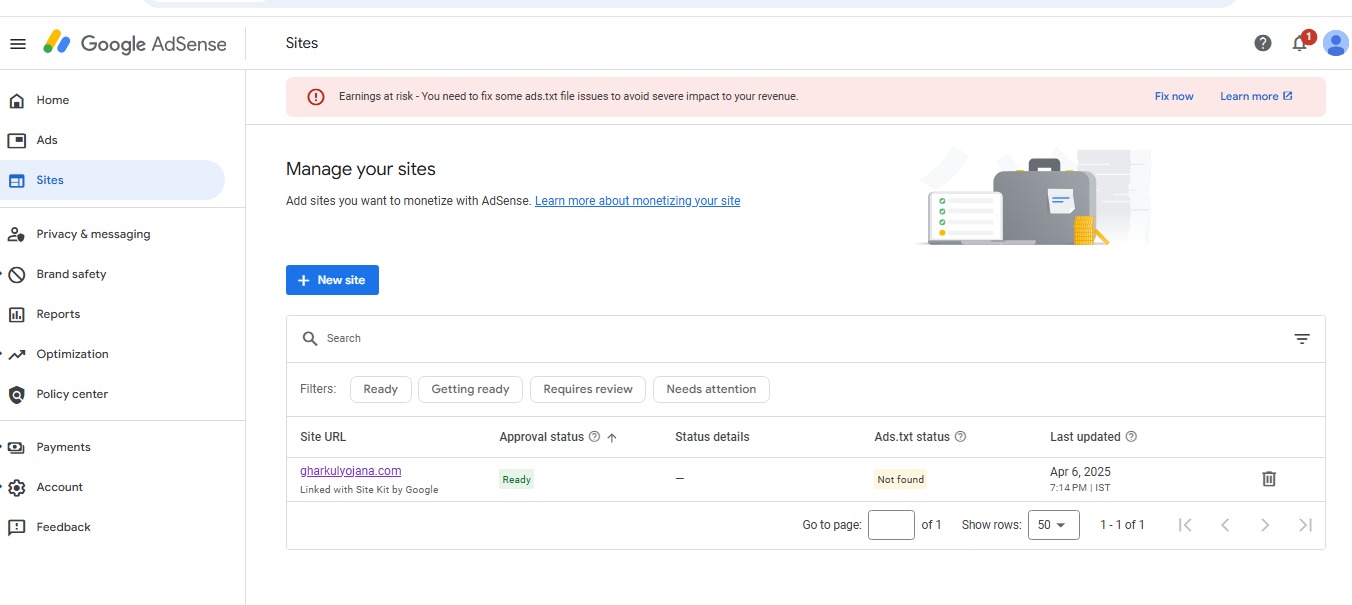Viewport: 1352px width, 605px height.
Task: Click Fix now in the warning banner
Action: (1174, 97)
